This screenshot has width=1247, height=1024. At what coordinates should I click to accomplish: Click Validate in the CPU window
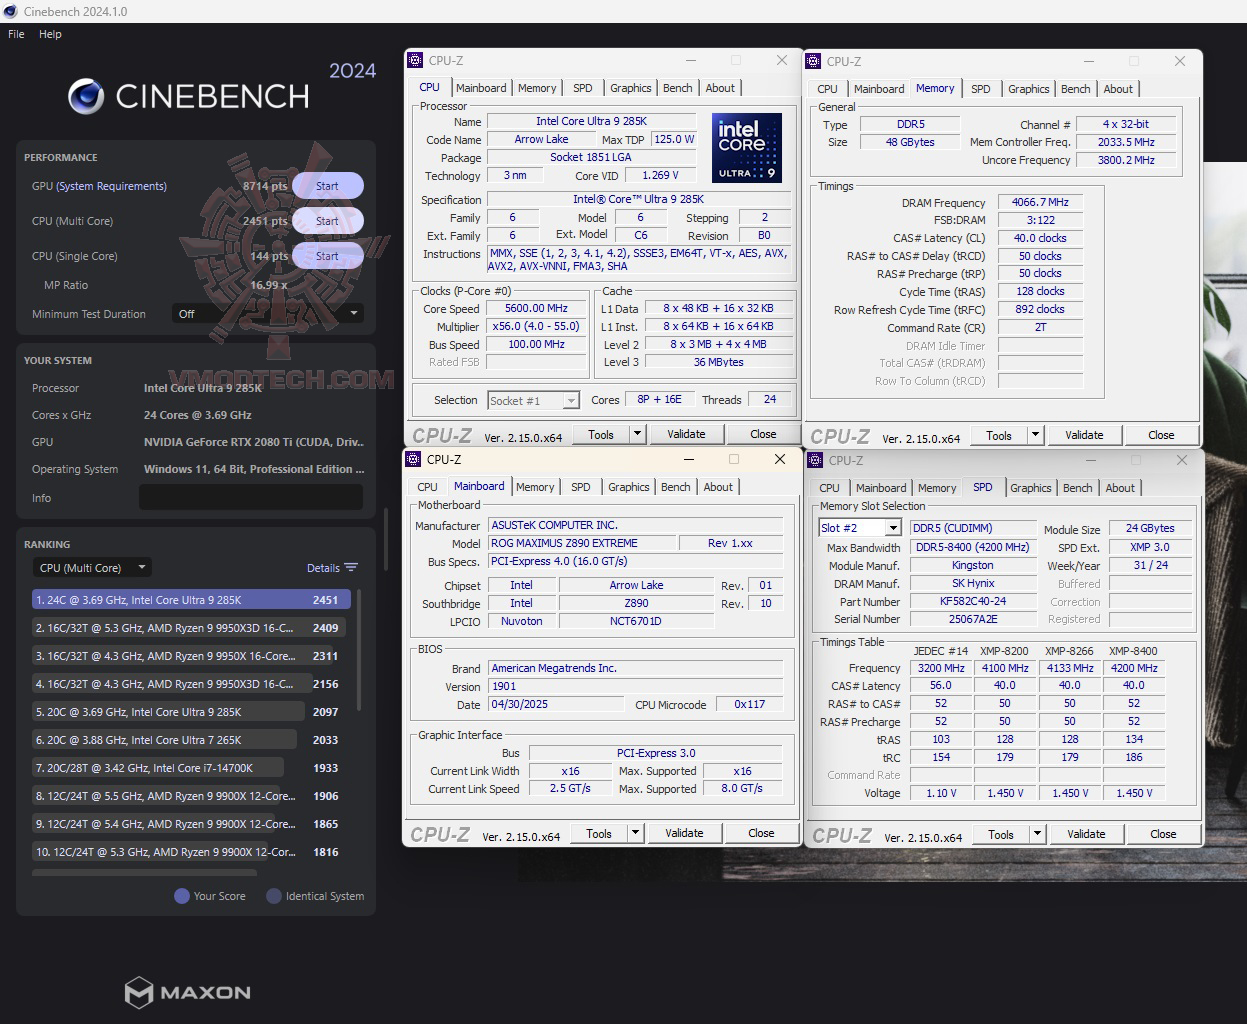pos(686,434)
